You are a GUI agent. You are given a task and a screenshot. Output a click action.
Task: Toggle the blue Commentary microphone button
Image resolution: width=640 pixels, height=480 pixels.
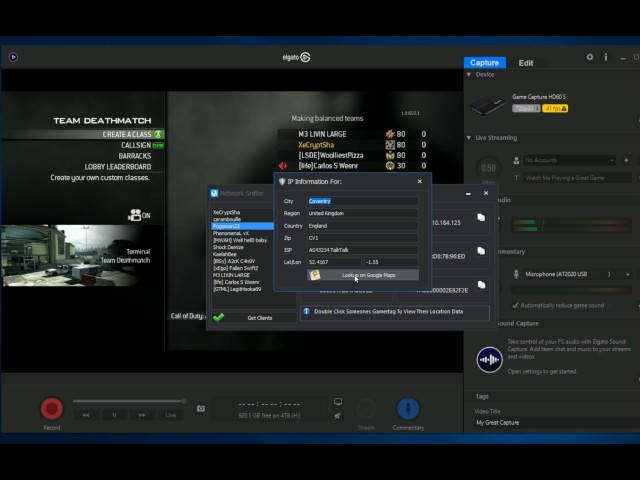pyautogui.click(x=408, y=408)
